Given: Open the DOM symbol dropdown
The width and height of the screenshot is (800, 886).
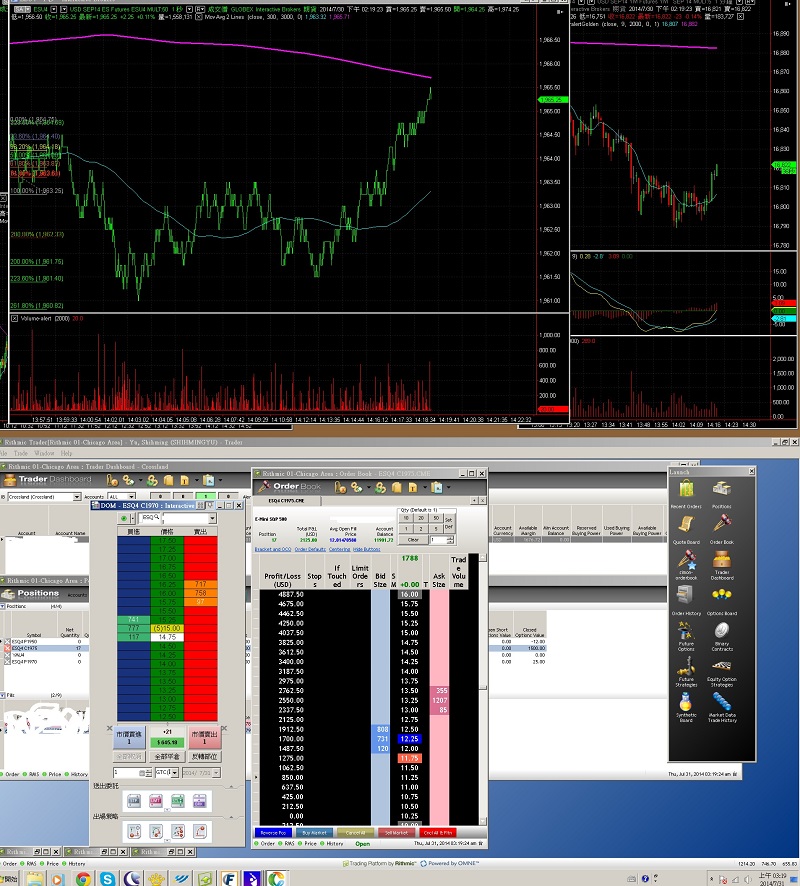Looking at the screenshot, I should coord(212,518).
